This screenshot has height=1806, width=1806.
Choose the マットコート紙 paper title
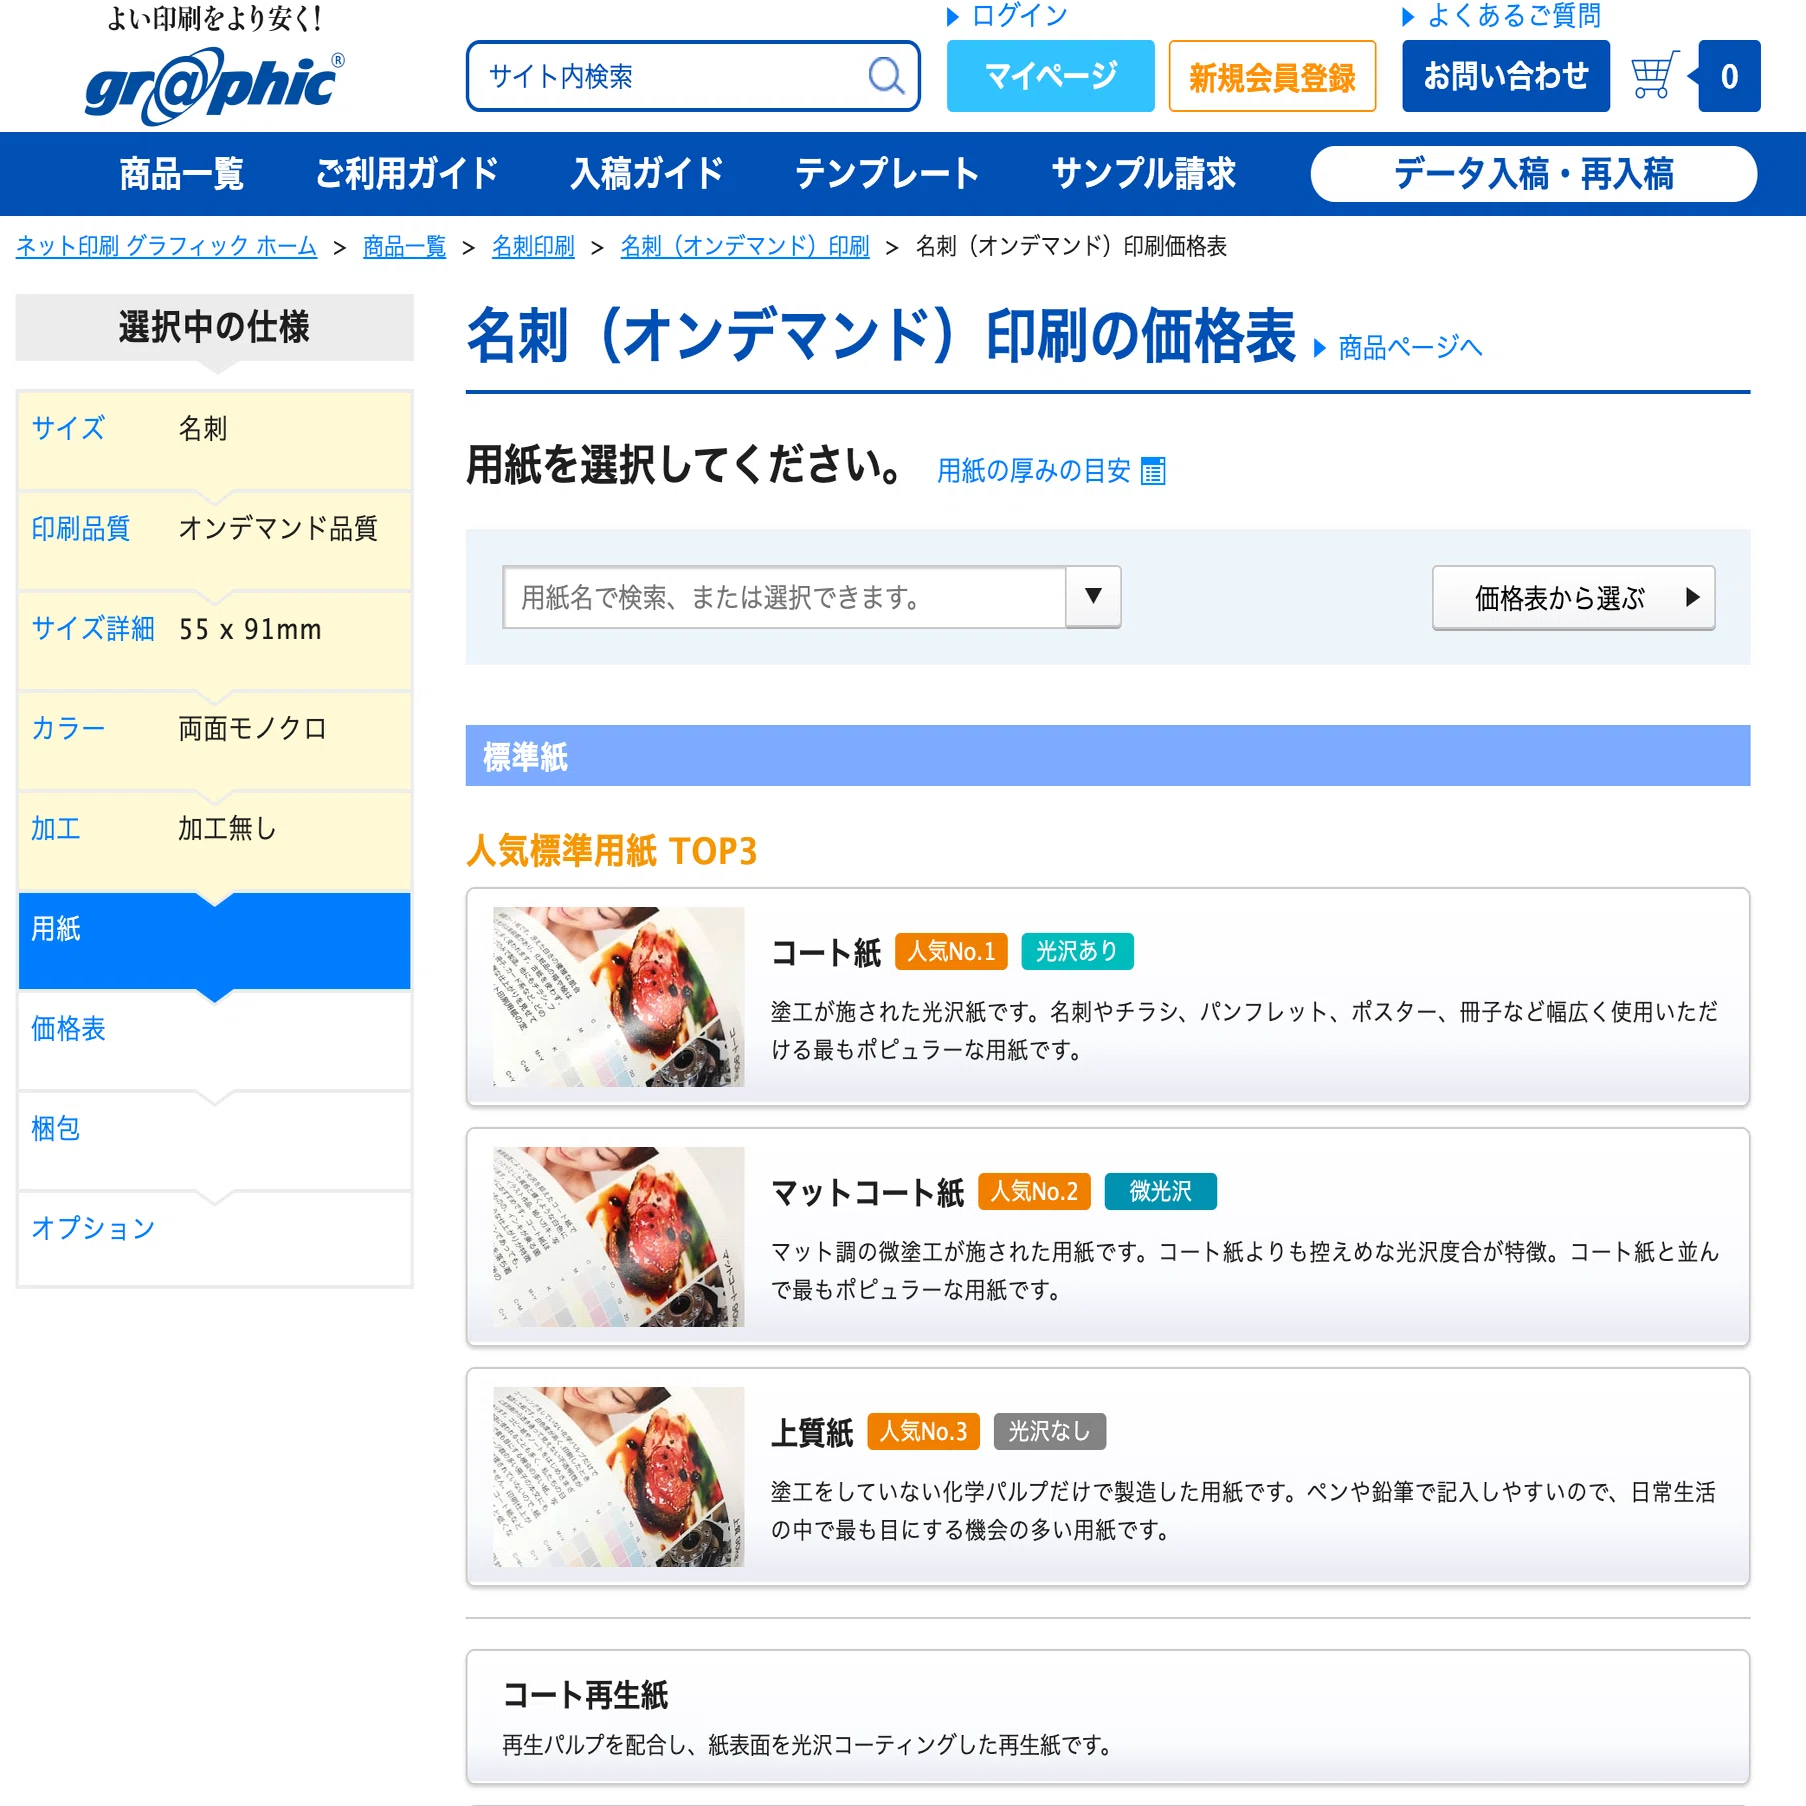867,1192
